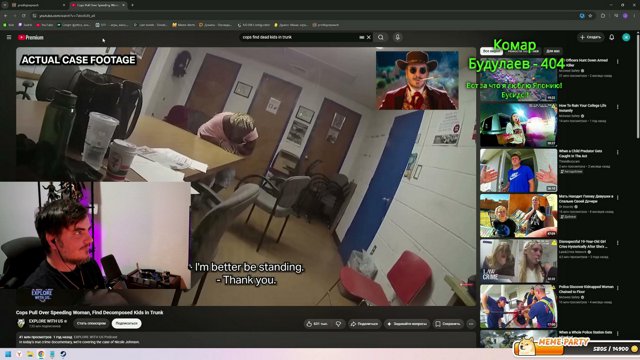Click the Create button with plus icon
The height and width of the screenshot is (360, 640).
pyautogui.click(x=591, y=37)
